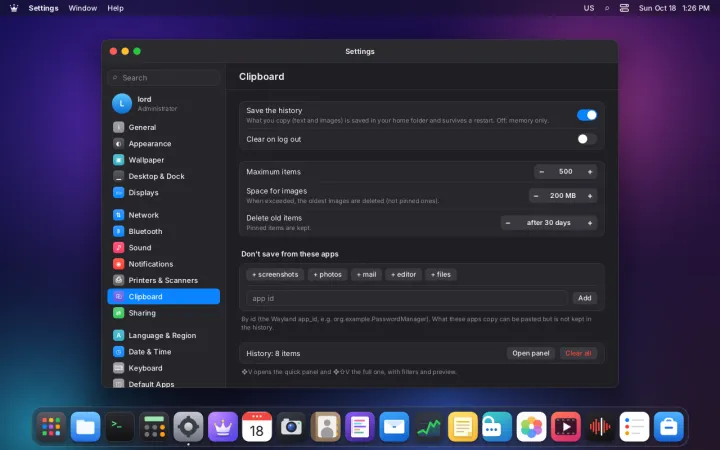Decrease Space for images size

536,196
